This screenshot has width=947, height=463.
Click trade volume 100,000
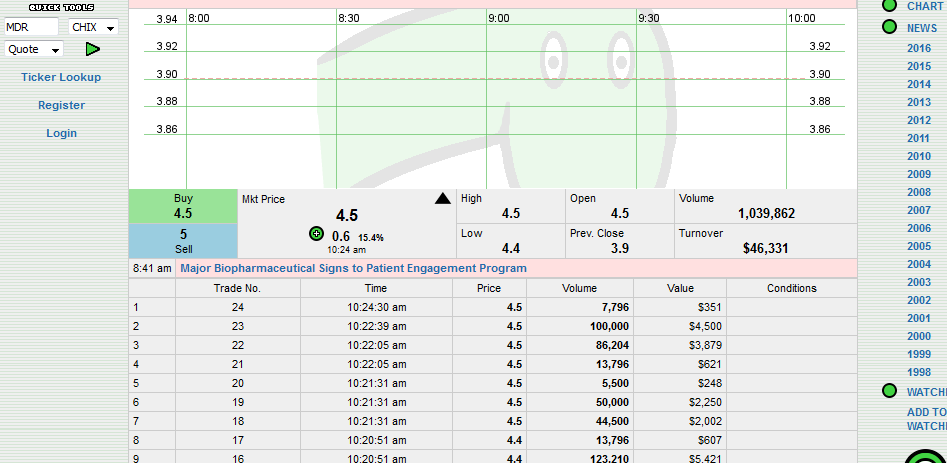(609, 327)
